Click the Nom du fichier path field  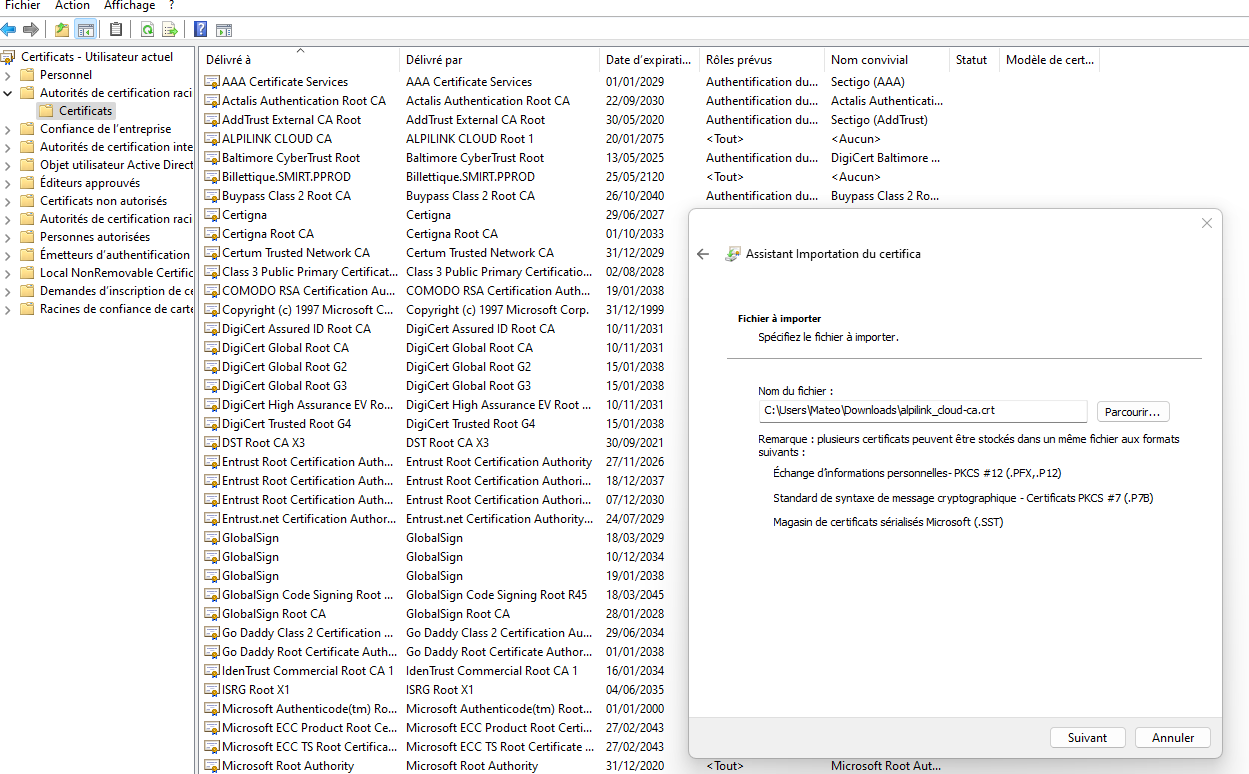pos(922,411)
